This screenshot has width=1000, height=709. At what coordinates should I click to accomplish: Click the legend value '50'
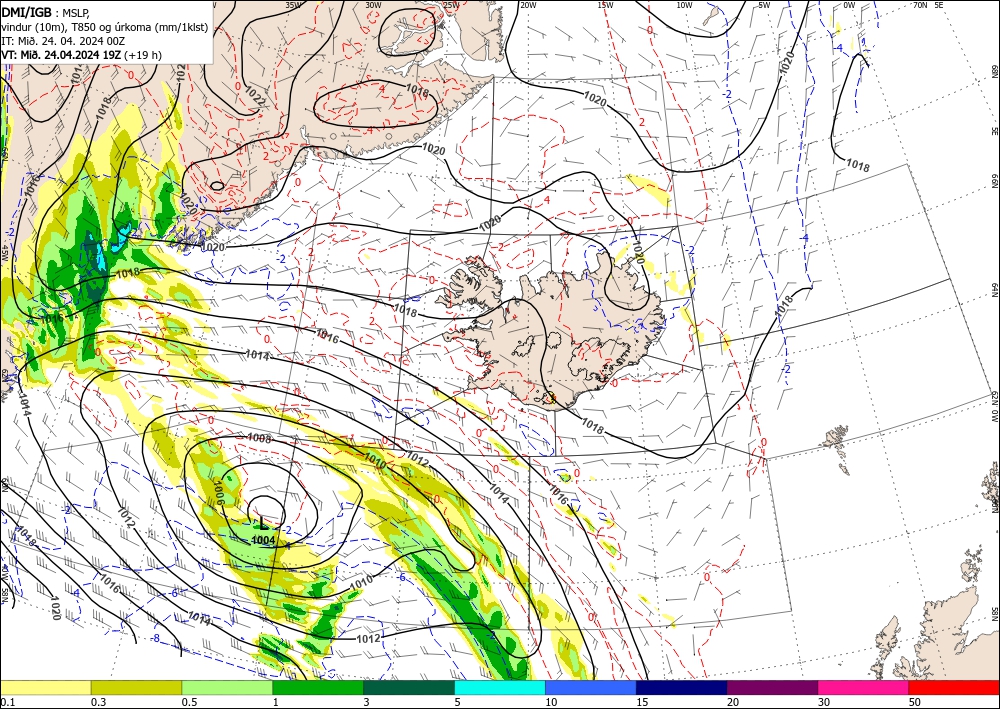tap(915, 702)
